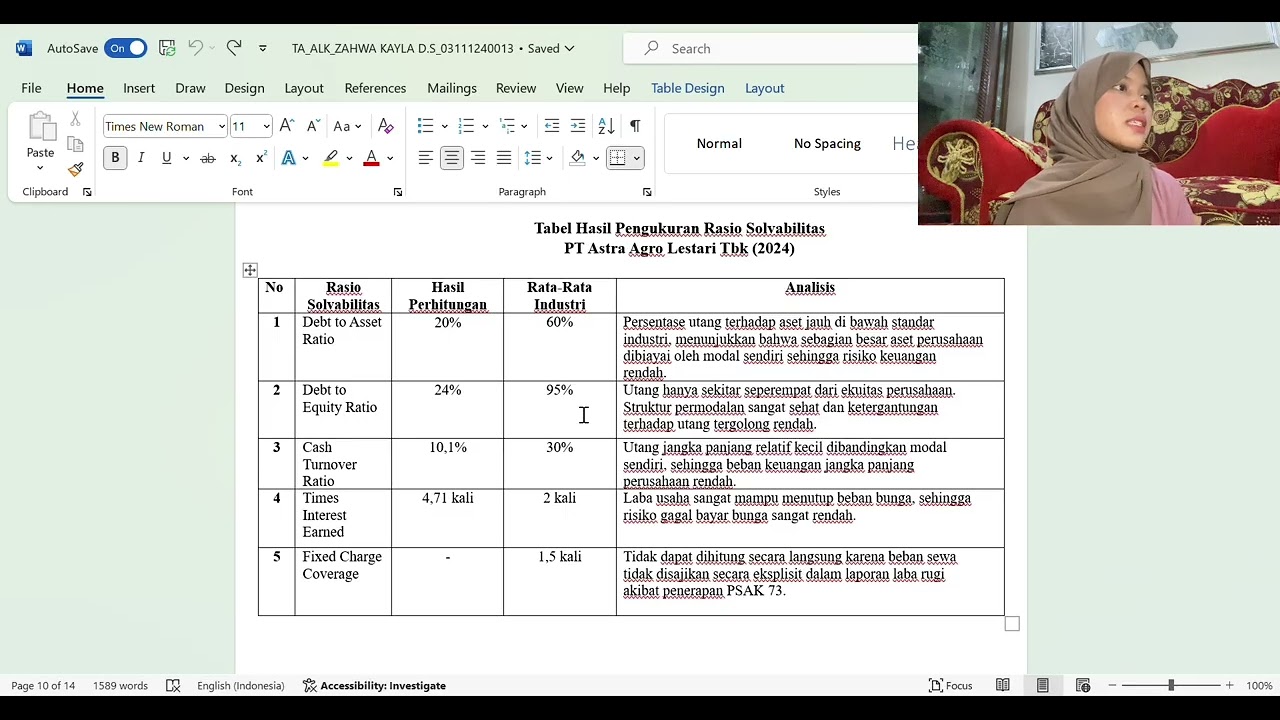This screenshot has width=1280, height=720.
Task: Click the Cut scissors icon
Action: [x=75, y=119]
